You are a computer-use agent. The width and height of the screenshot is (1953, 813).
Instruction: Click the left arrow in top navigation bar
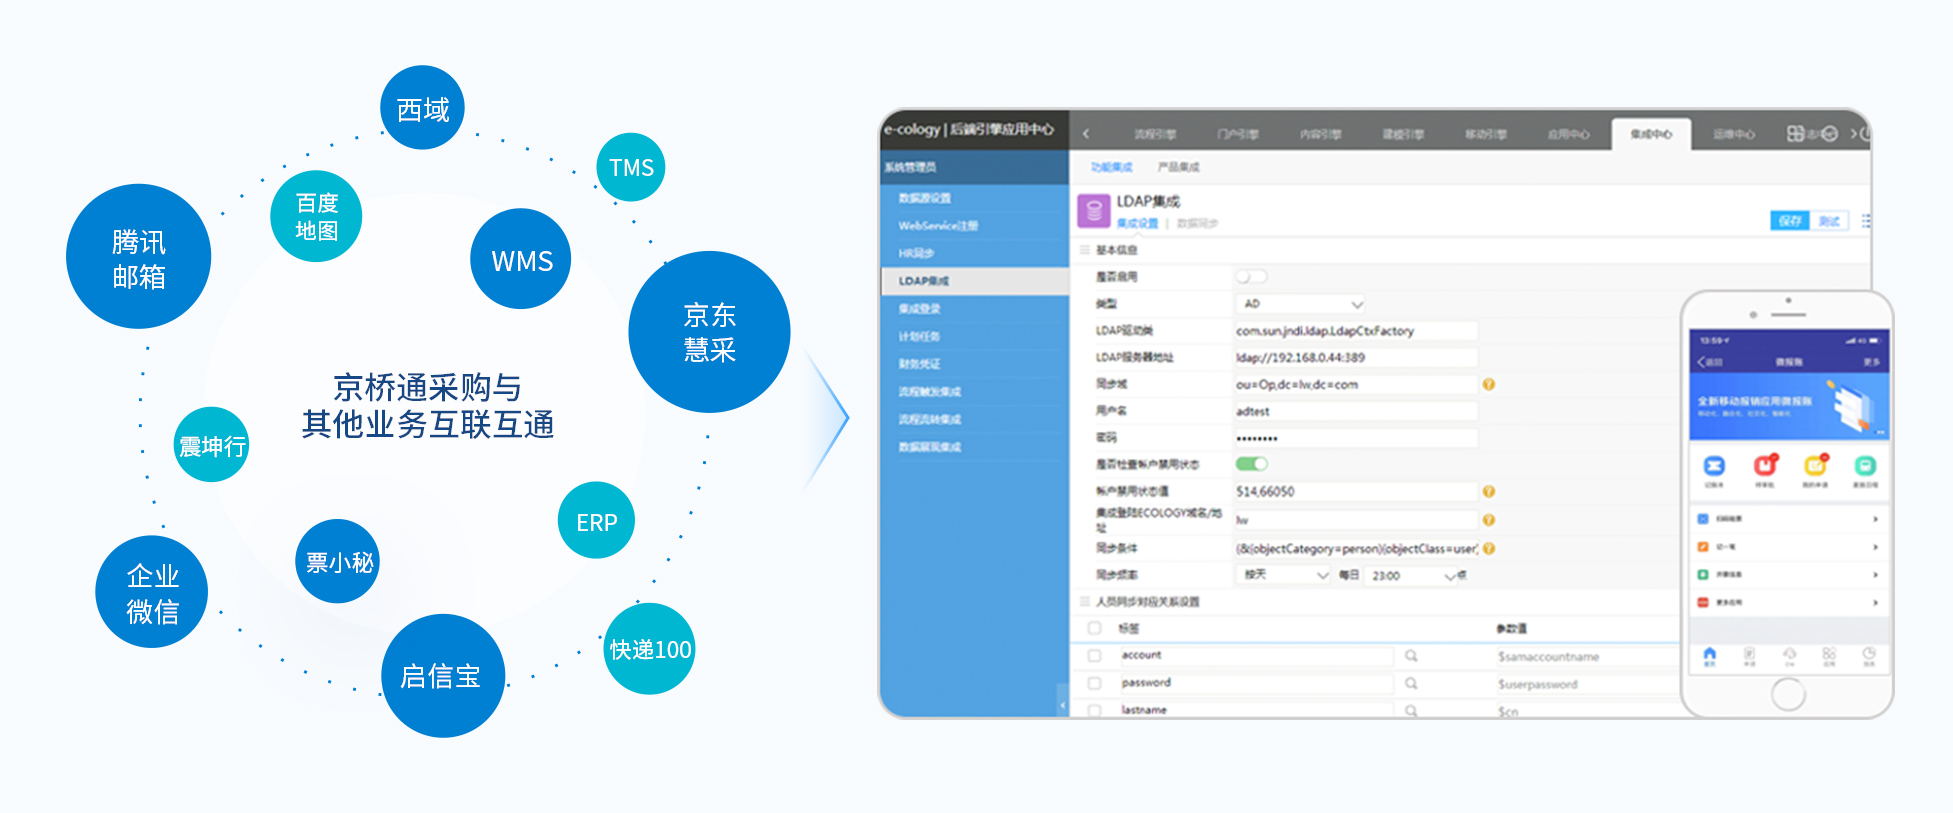[x=1086, y=134]
